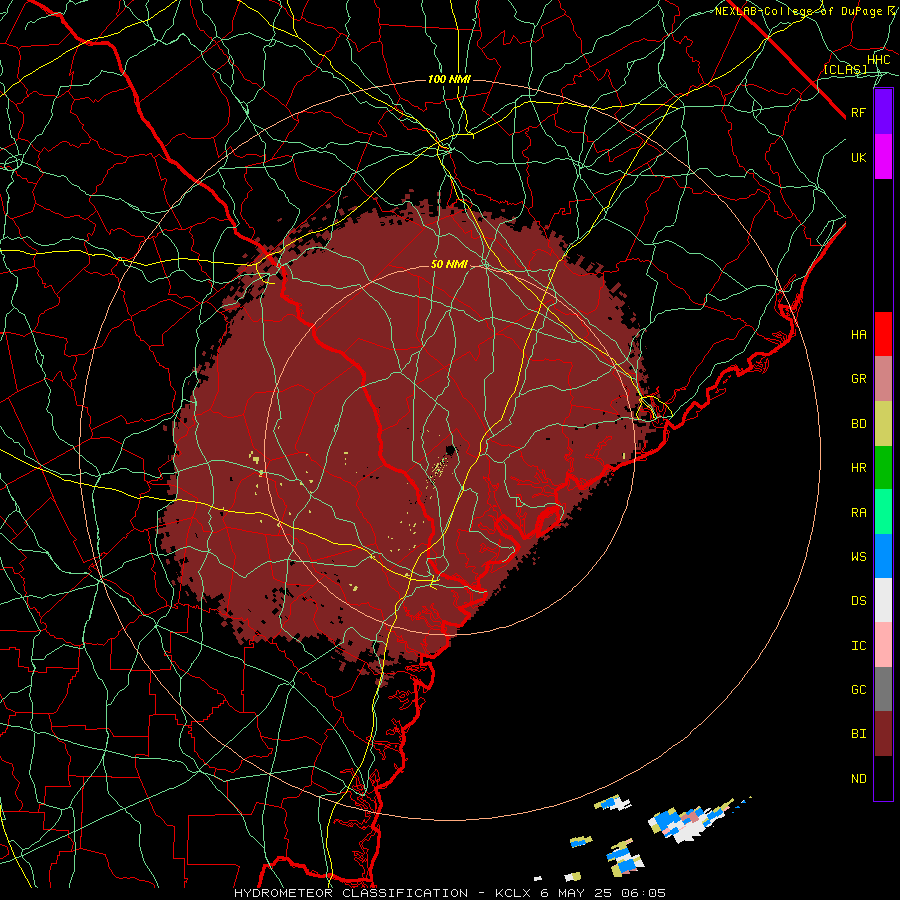Screen dimensions: 900x900
Task: Click the gray GC legend swatch
Action: (x=883, y=689)
